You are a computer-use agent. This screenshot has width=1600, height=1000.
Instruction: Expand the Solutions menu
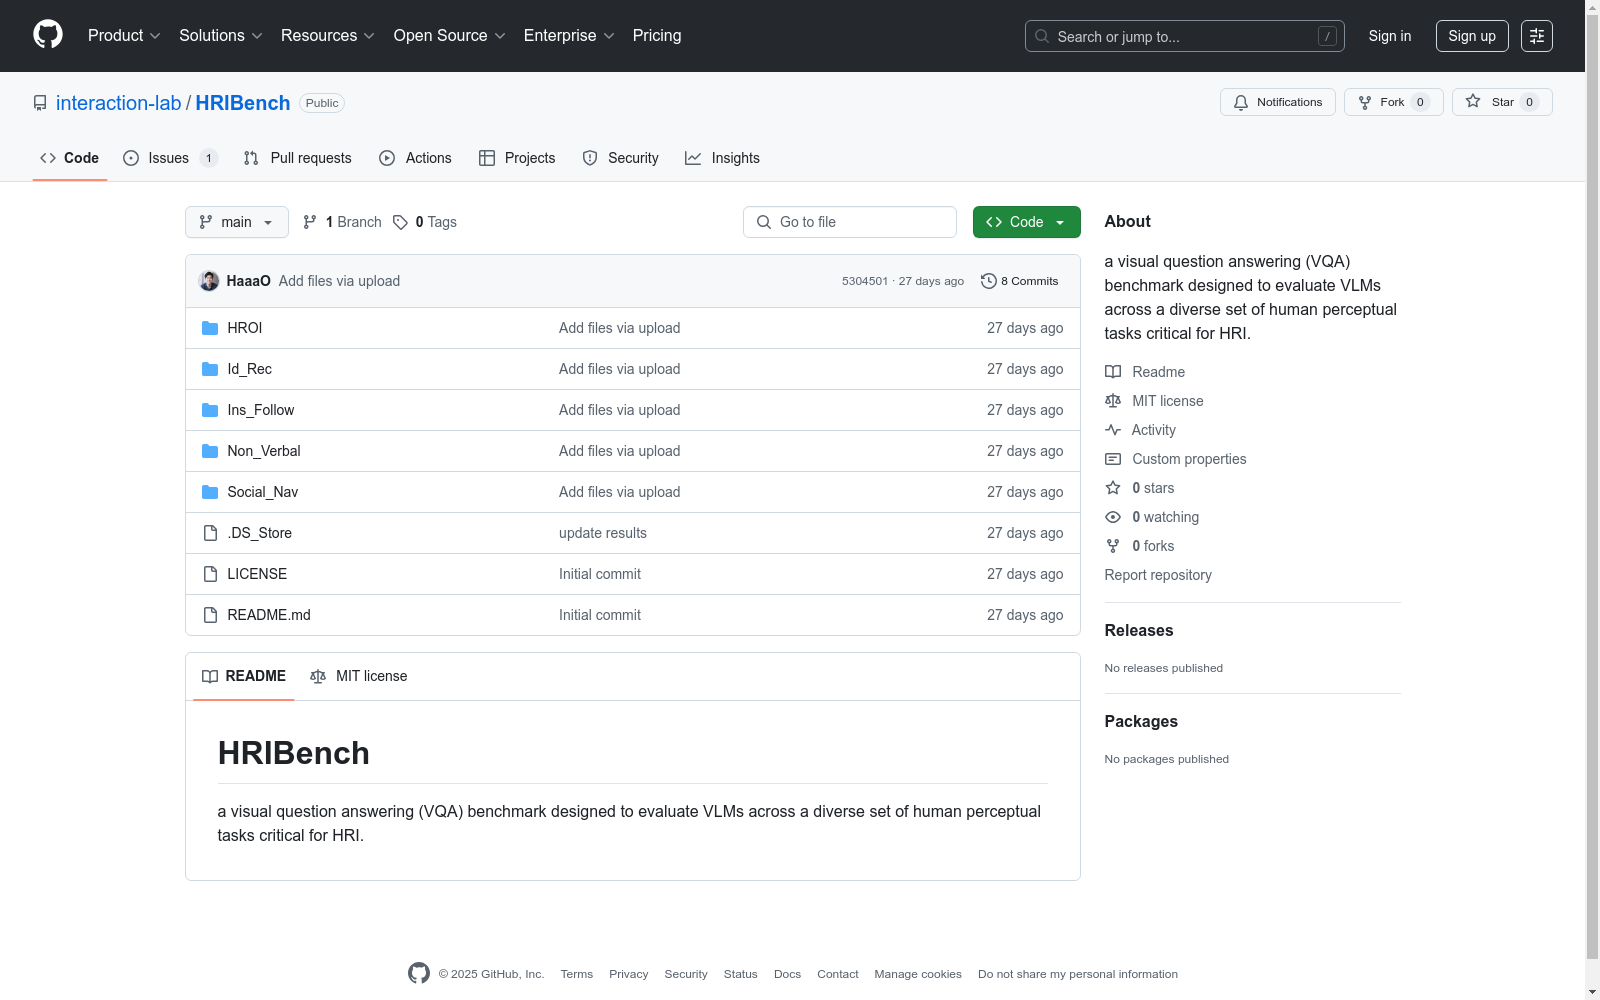[x=221, y=36]
